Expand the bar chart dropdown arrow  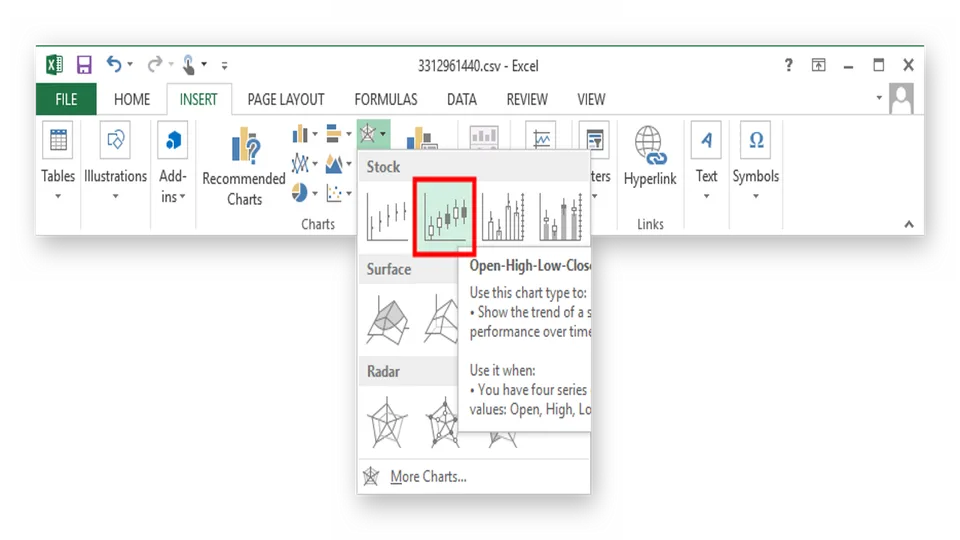[348, 134]
